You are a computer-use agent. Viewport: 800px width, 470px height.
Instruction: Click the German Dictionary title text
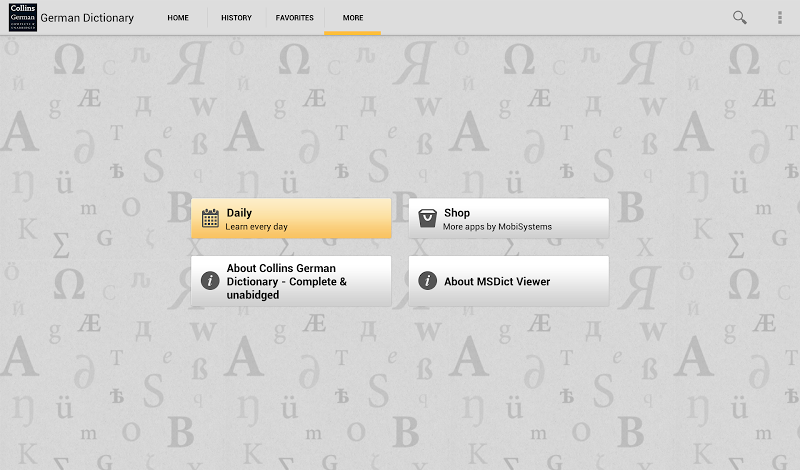click(87, 18)
